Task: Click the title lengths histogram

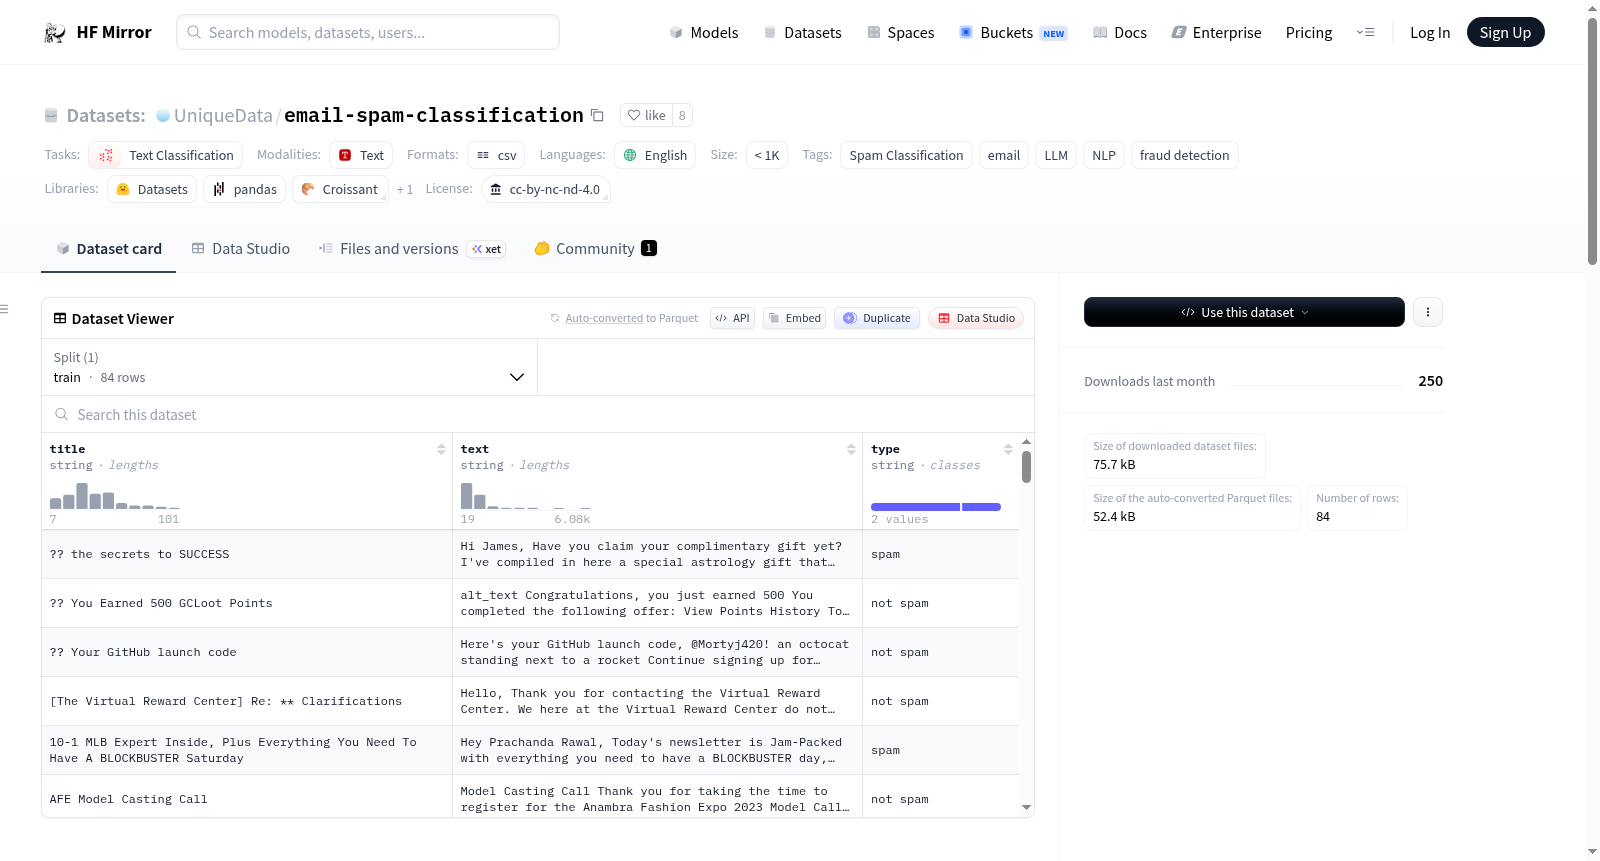Action: click(x=115, y=496)
